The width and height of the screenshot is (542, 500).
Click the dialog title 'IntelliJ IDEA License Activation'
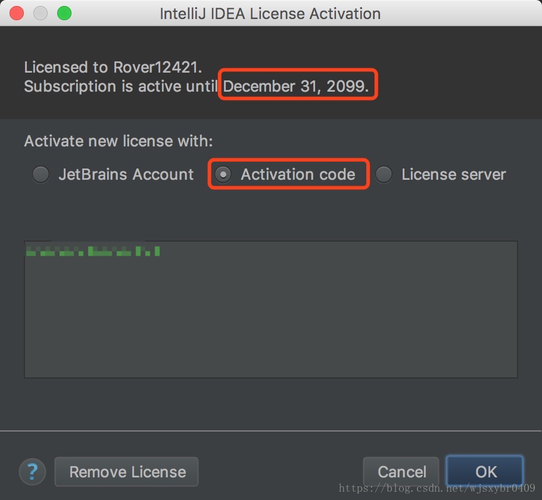coord(270,14)
